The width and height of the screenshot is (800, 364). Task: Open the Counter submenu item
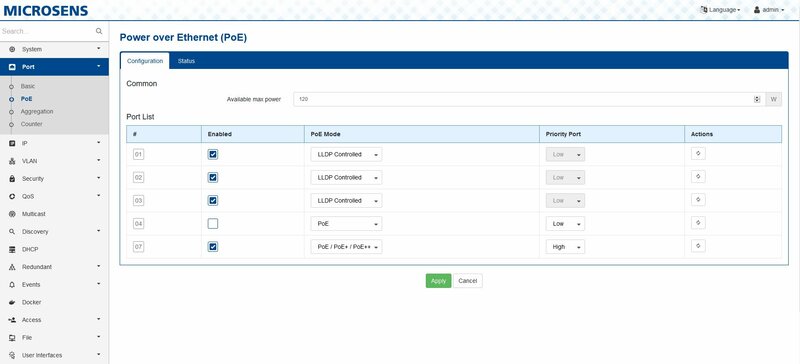[x=32, y=124]
